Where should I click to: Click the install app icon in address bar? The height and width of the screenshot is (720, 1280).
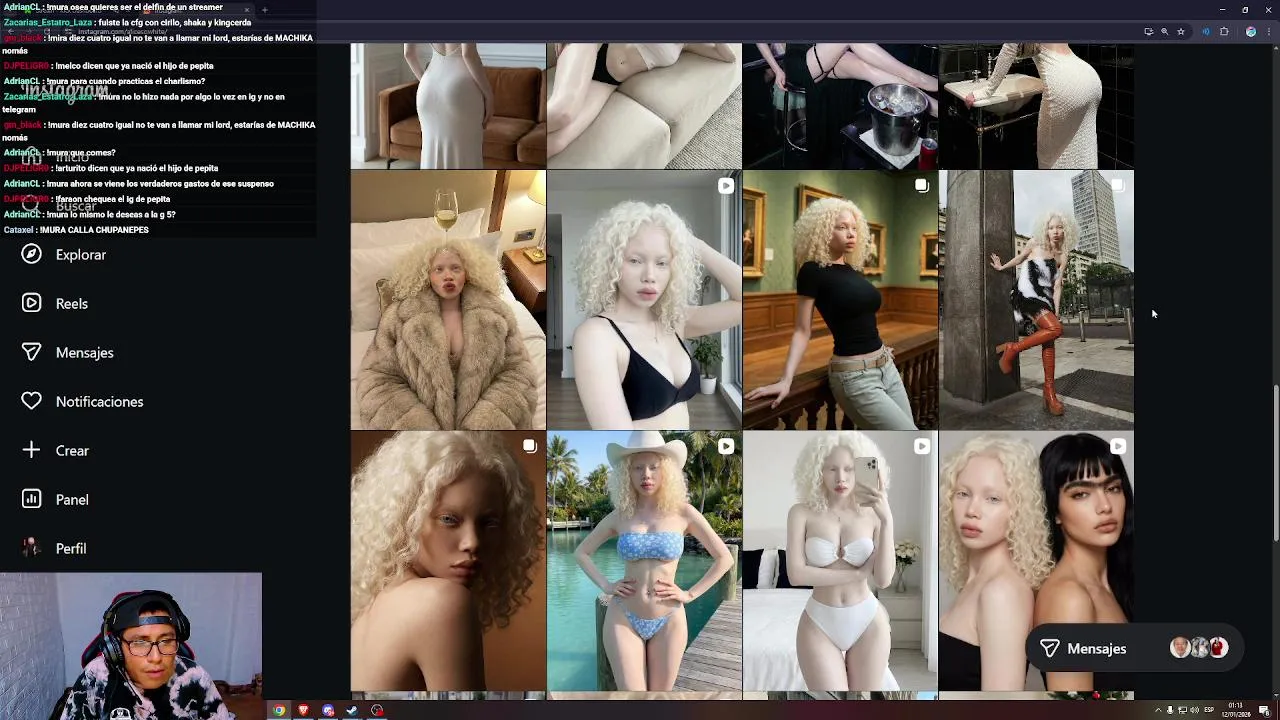(x=1148, y=32)
